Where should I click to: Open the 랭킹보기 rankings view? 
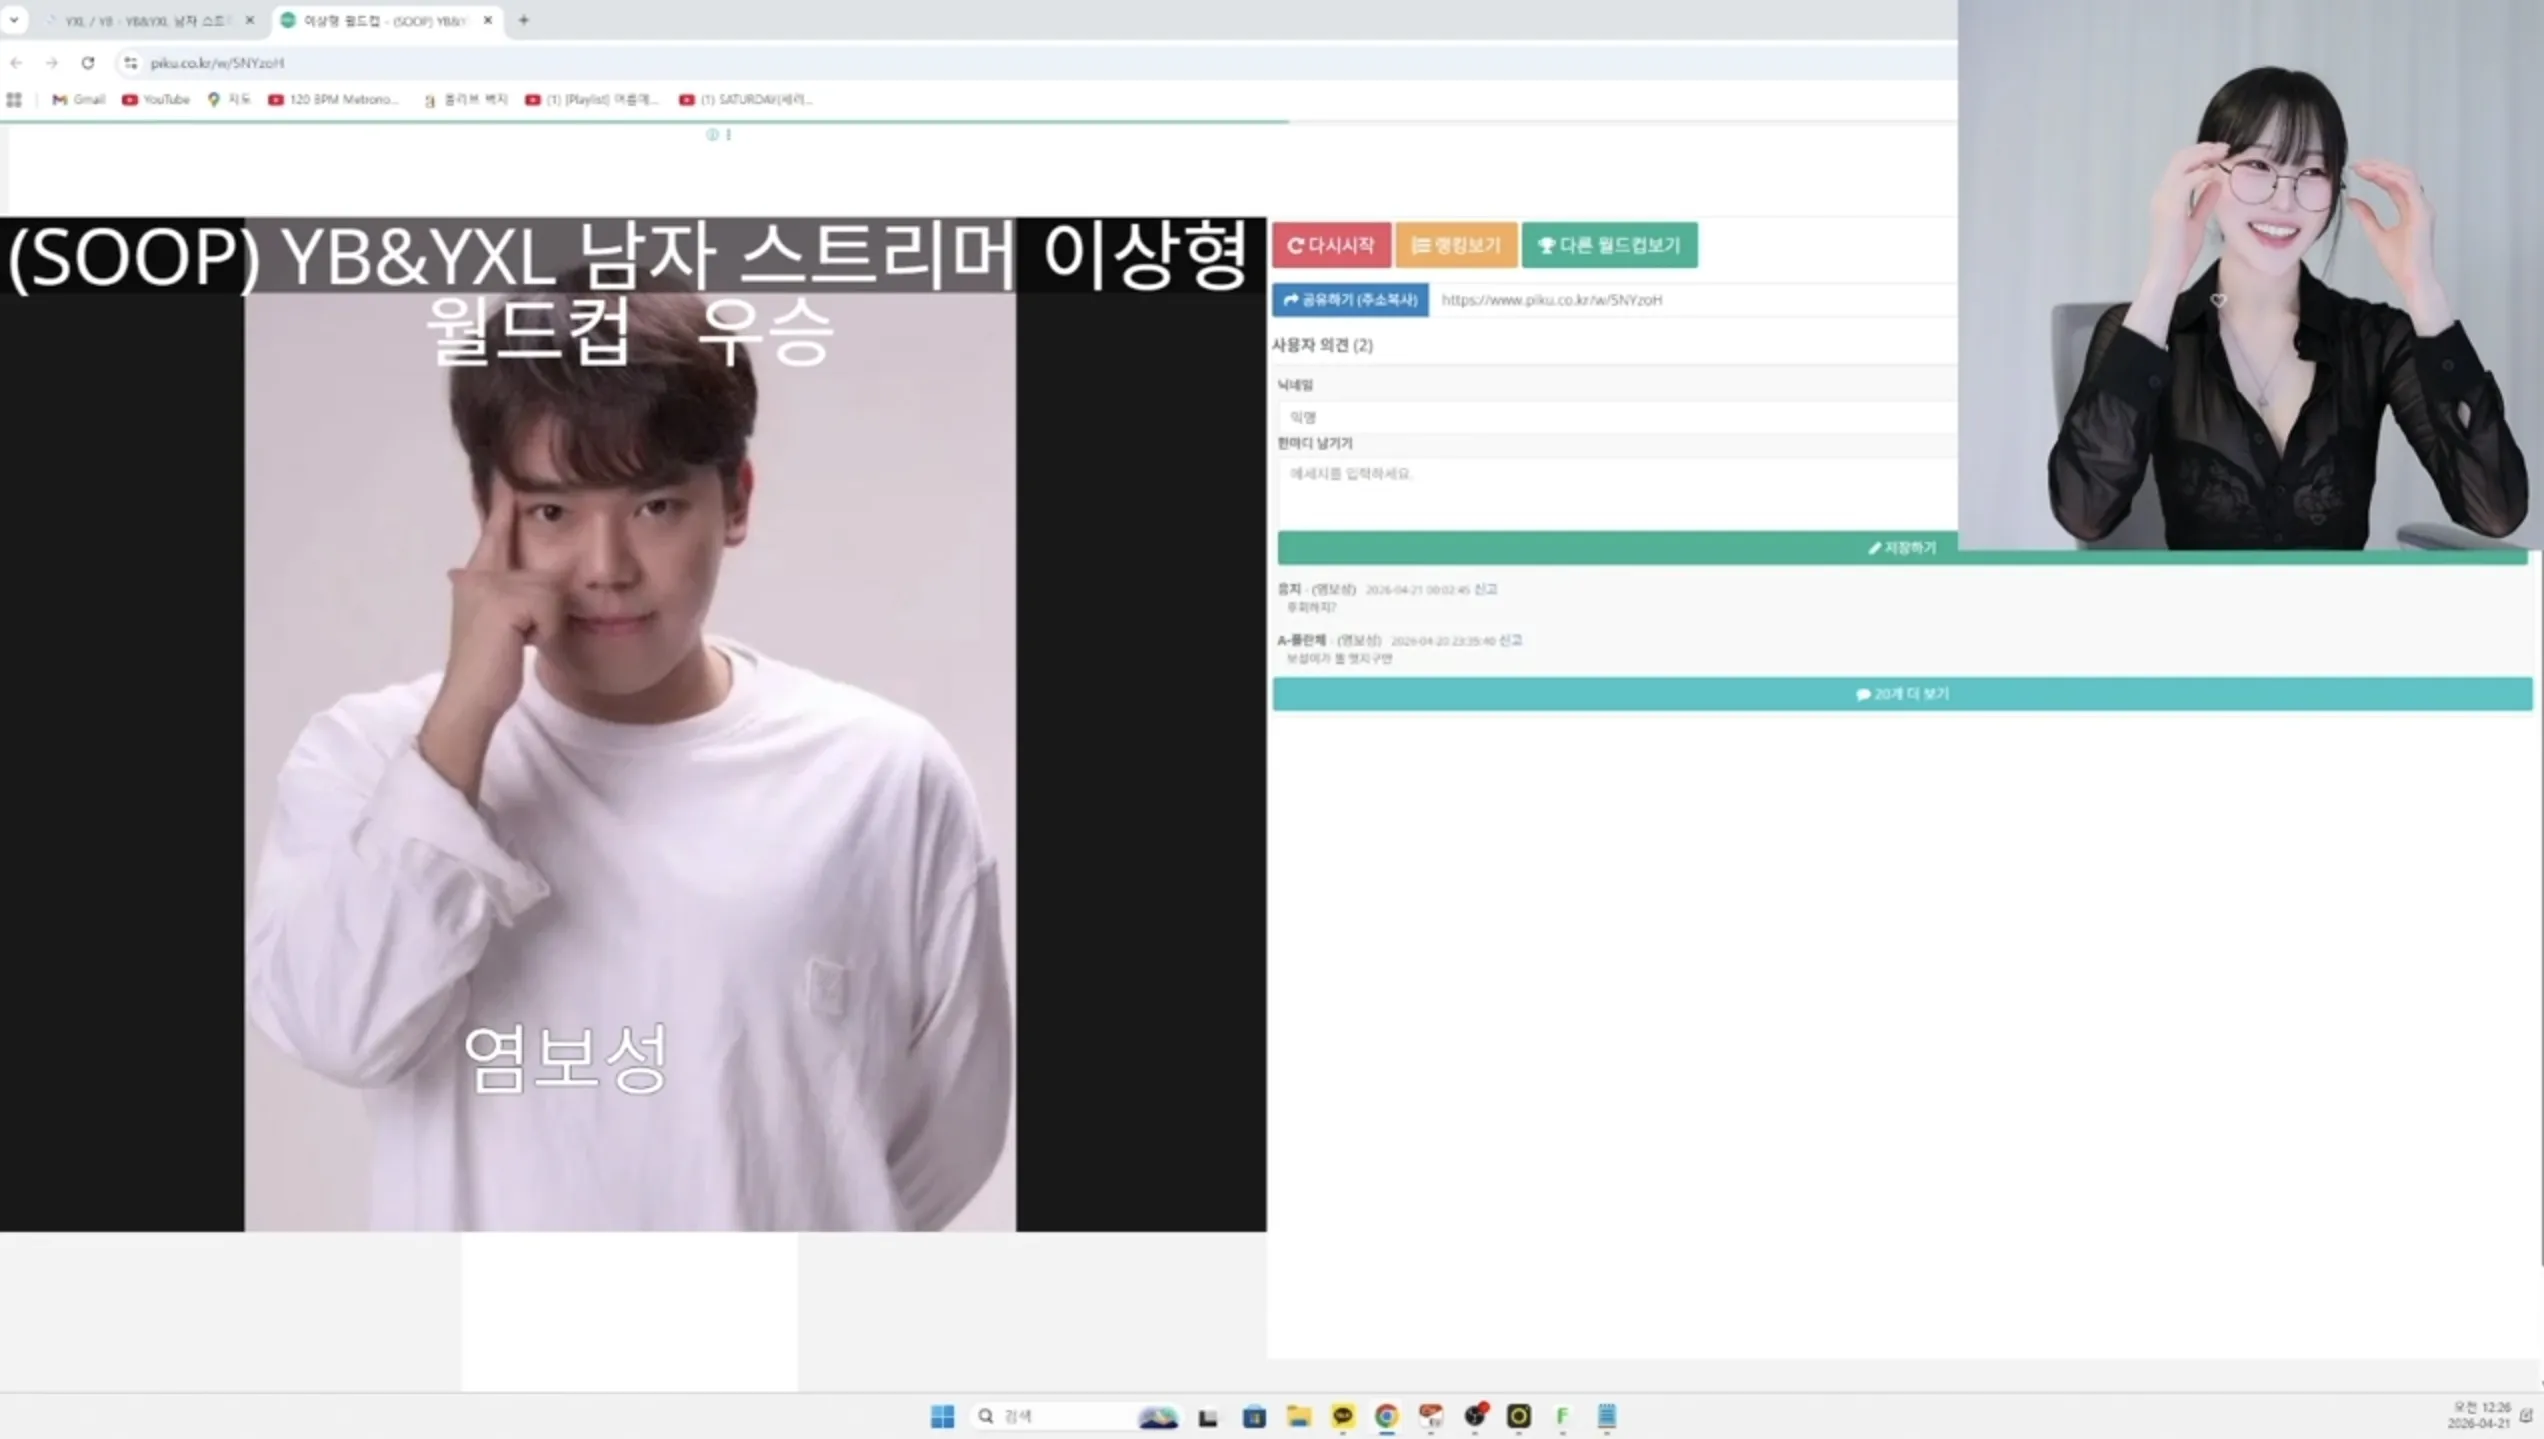tap(1456, 245)
